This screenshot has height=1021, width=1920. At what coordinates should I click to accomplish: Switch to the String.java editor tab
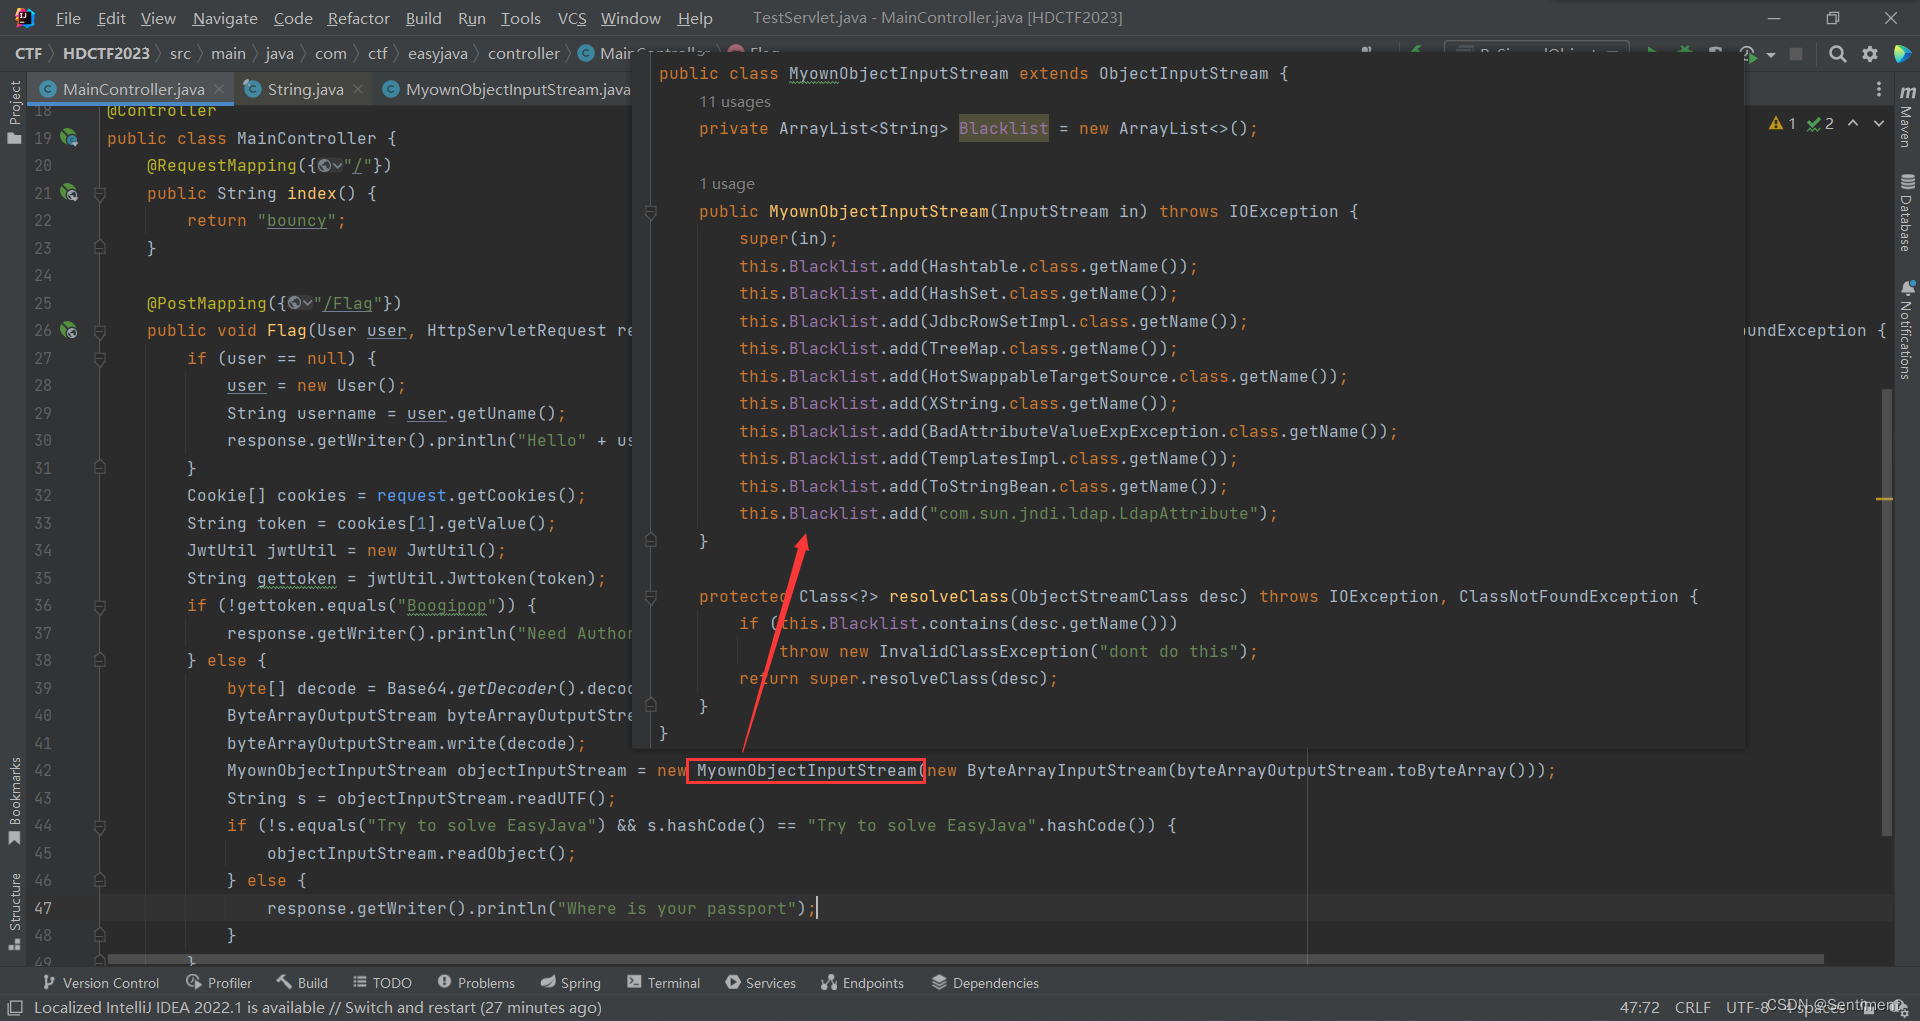click(x=304, y=89)
